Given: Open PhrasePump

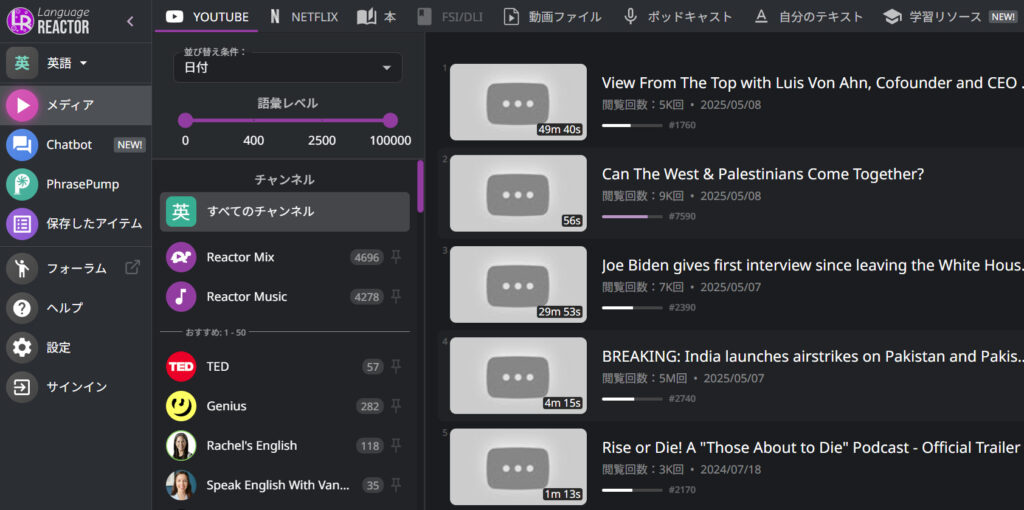Looking at the screenshot, I should pos(76,184).
